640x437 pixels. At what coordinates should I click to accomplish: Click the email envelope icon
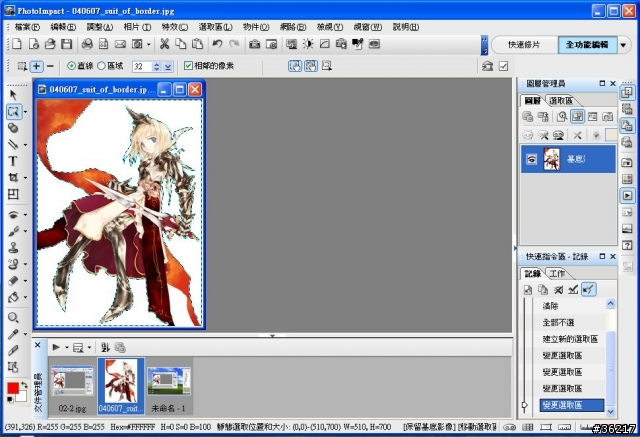tap(120, 44)
